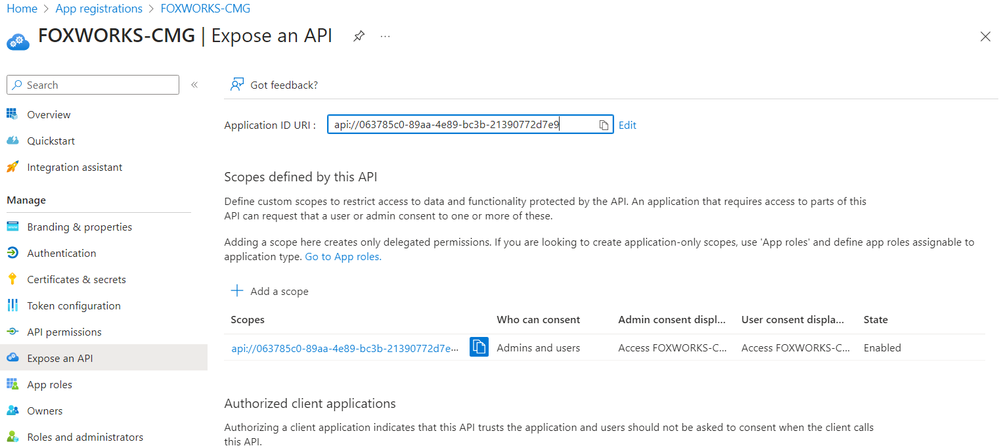
Task: Click the Branding & properties icon
Action: pos(12,227)
